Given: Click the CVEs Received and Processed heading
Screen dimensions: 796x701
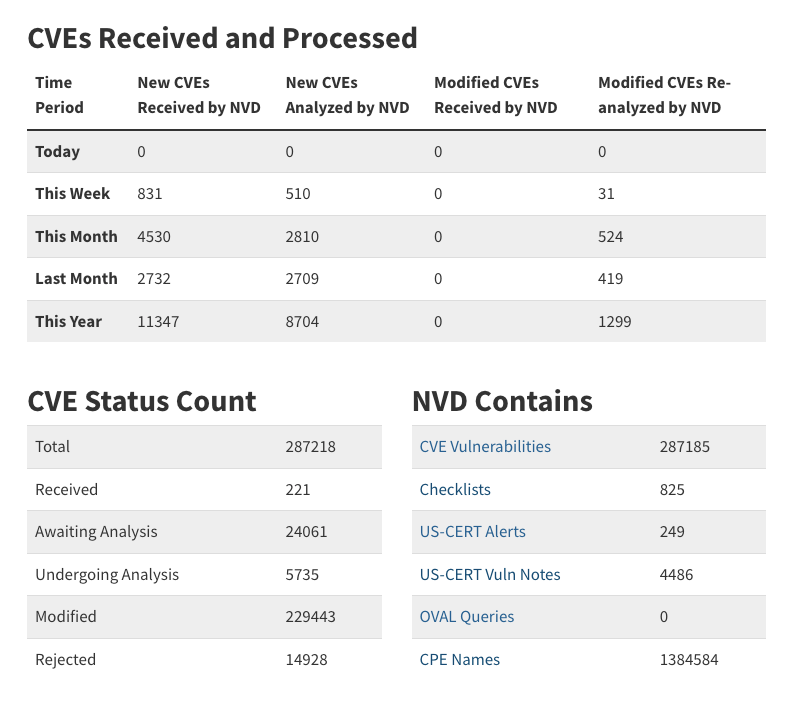Looking at the screenshot, I should [222, 38].
